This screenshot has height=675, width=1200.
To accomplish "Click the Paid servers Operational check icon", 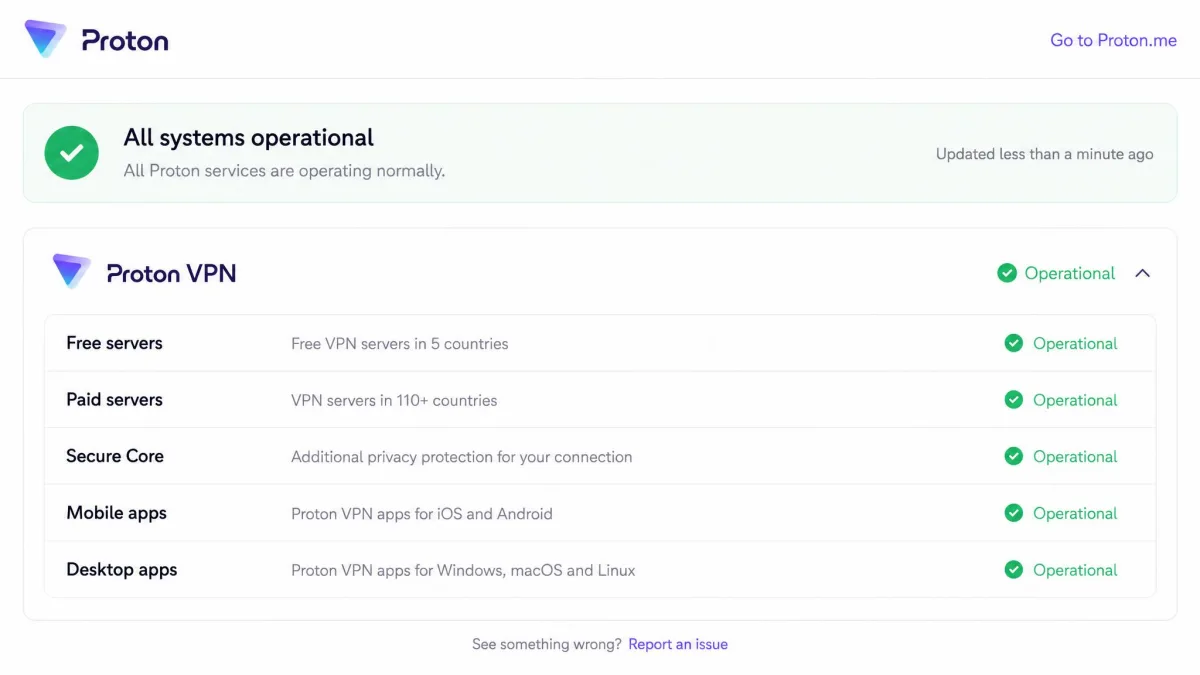I will [x=1014, y=400].
